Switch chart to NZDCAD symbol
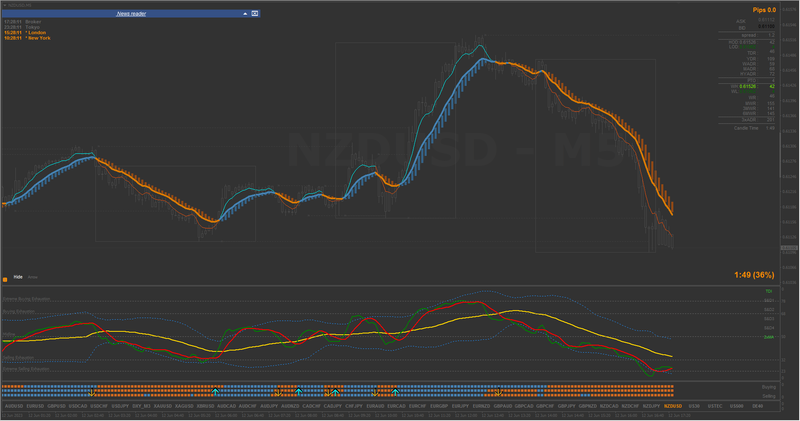Viewport: 800px width, 421px height. [x=609, y=406]
